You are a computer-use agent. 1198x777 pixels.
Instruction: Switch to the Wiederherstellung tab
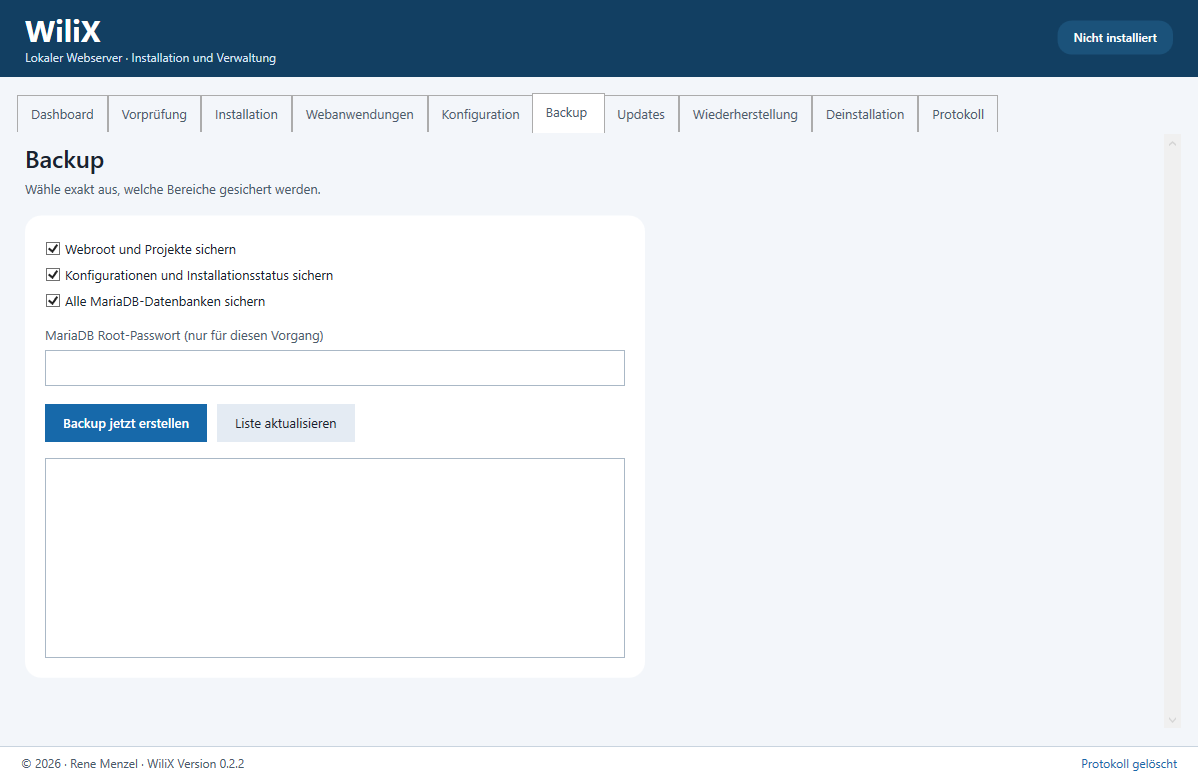[x=745, y=114]
